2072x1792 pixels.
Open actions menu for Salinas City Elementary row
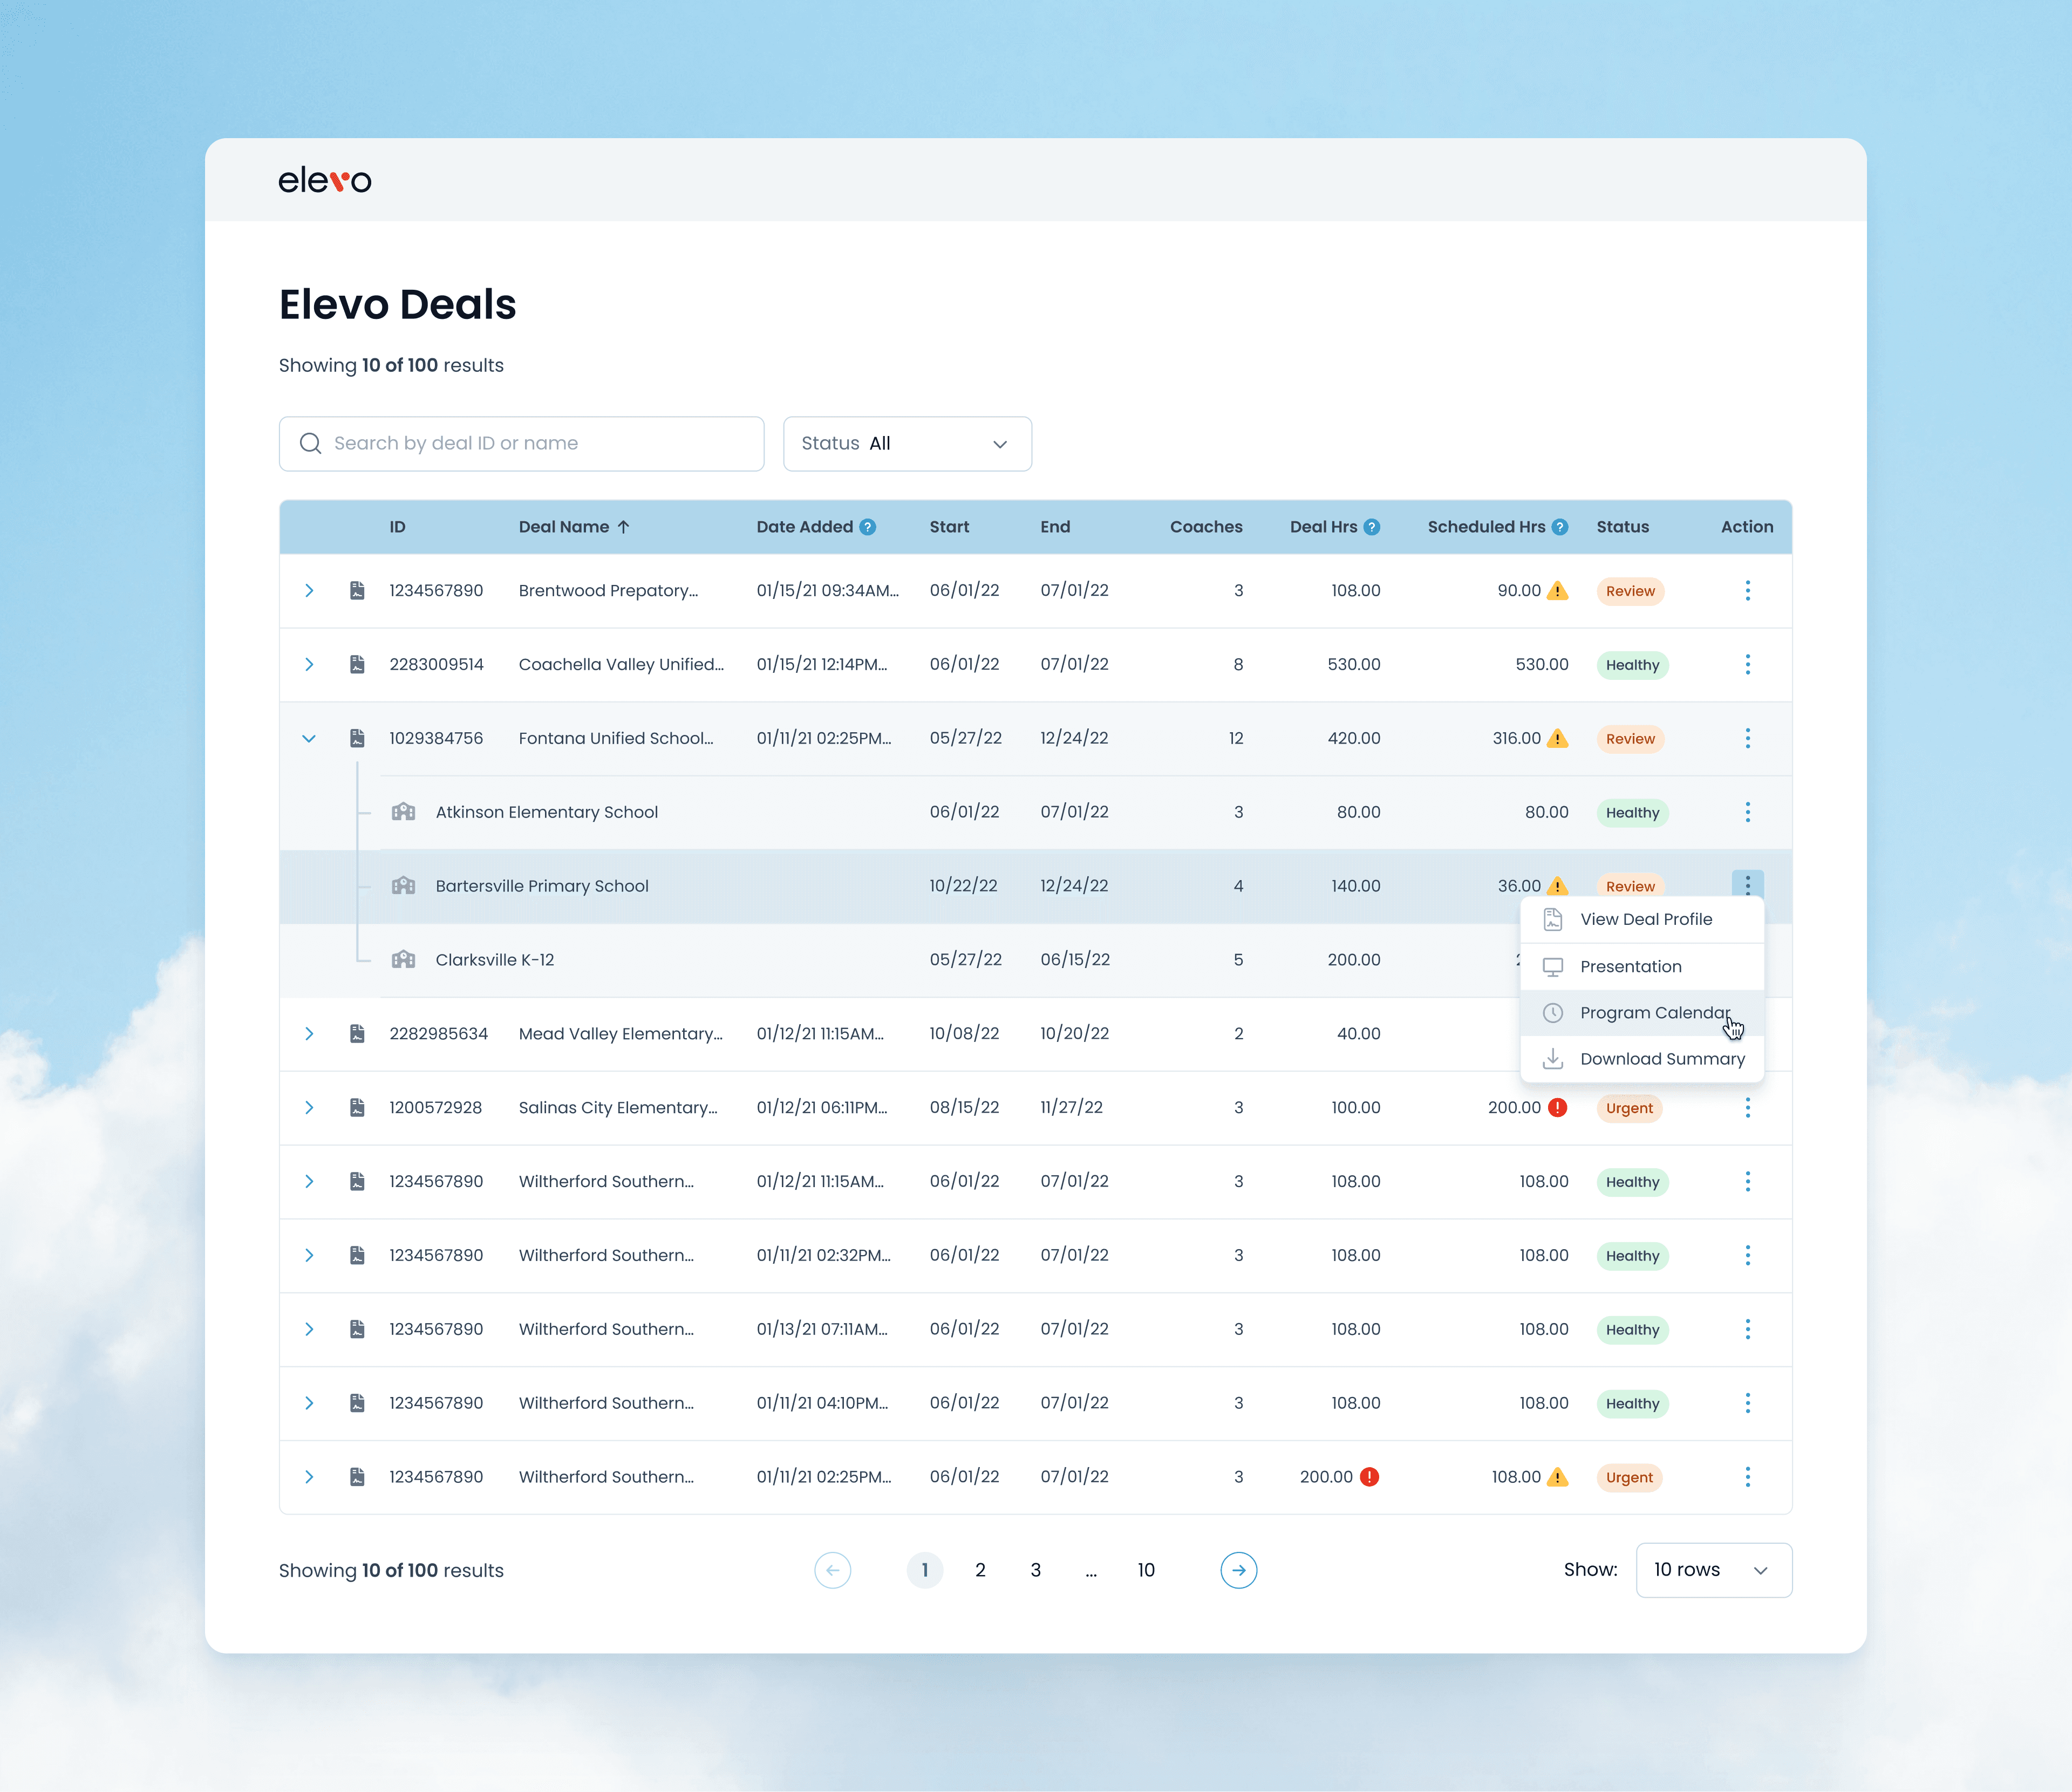1747,1108
